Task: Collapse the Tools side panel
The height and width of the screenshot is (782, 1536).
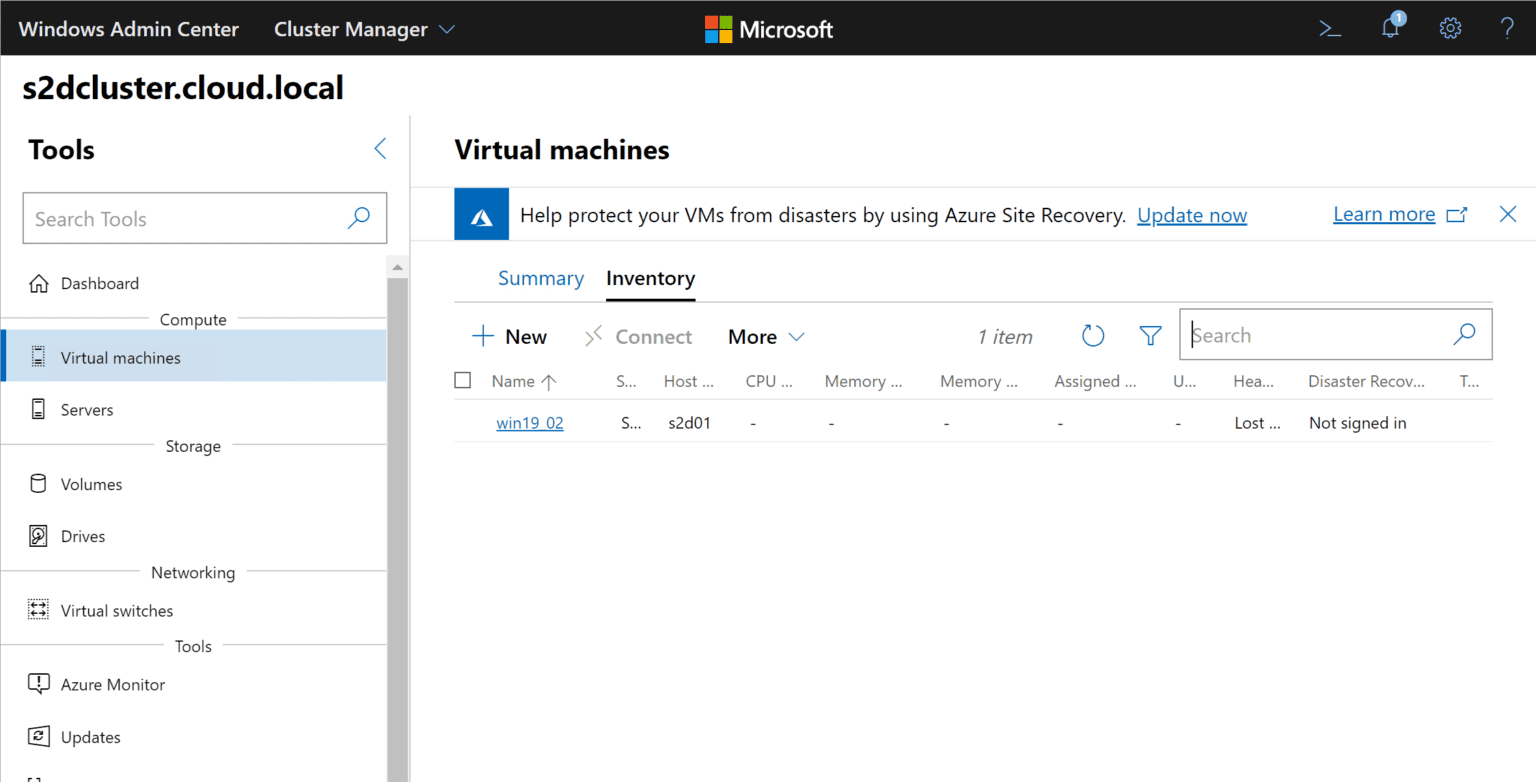Action: [x=380, y=149]
